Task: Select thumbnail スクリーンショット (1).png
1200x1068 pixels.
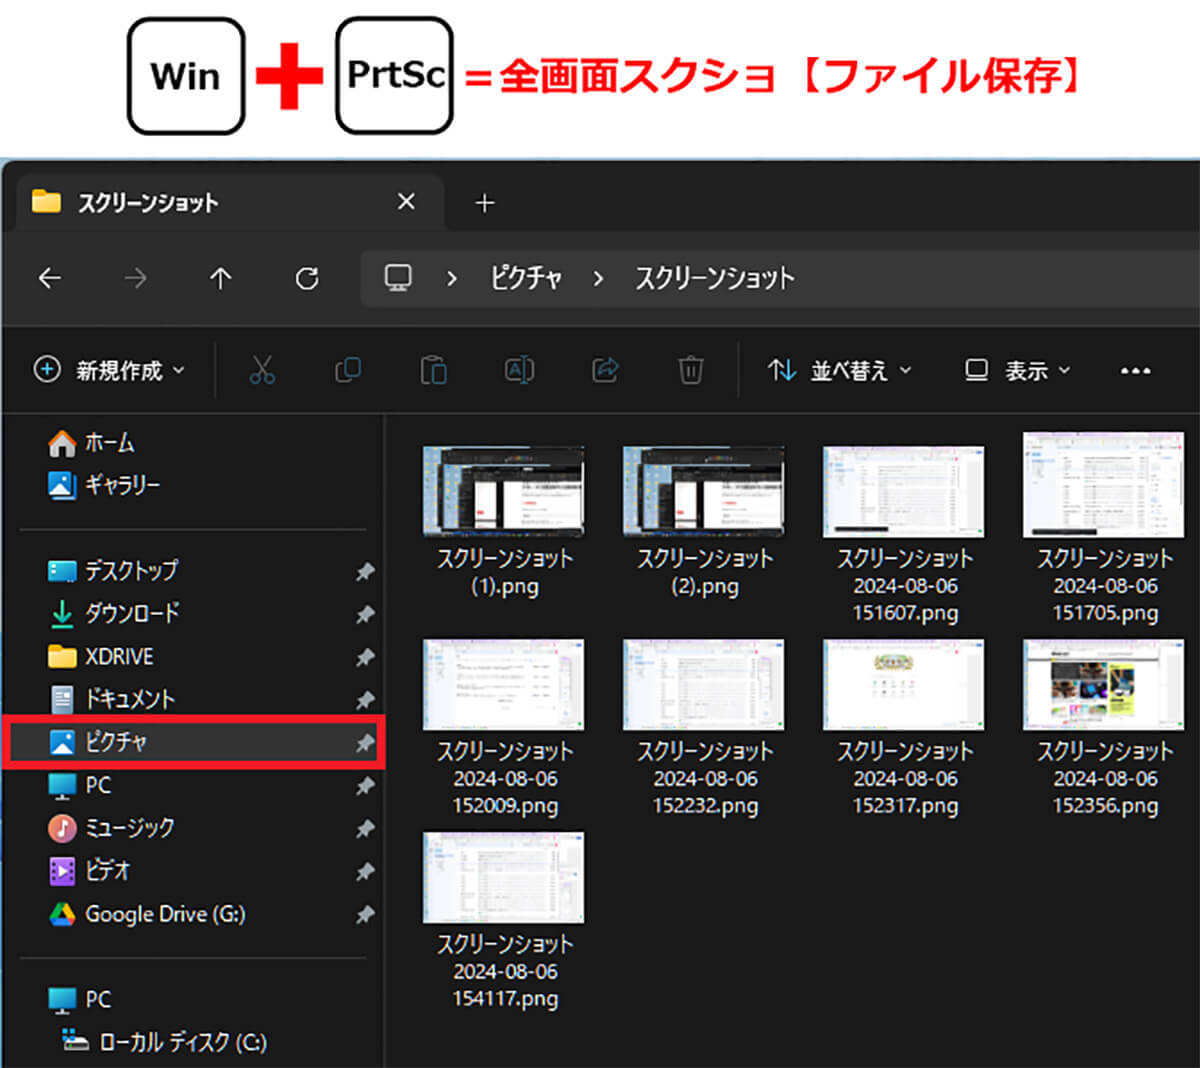Action: [x=504, y=491]
